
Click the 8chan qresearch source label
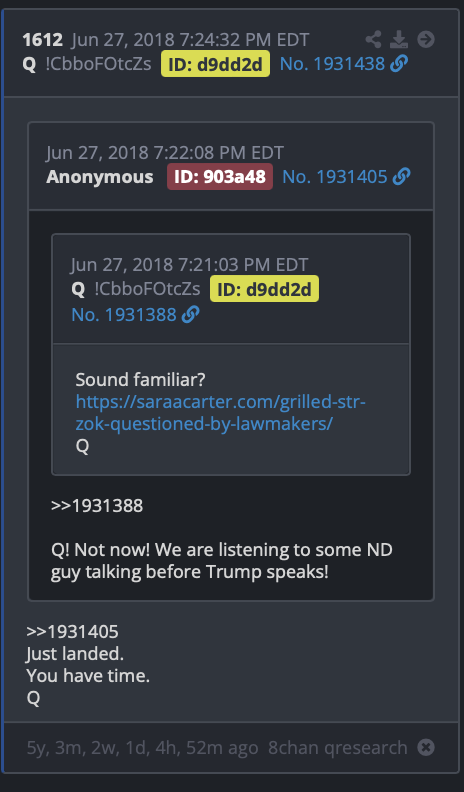pyautogui.click(x=337, y=747)
